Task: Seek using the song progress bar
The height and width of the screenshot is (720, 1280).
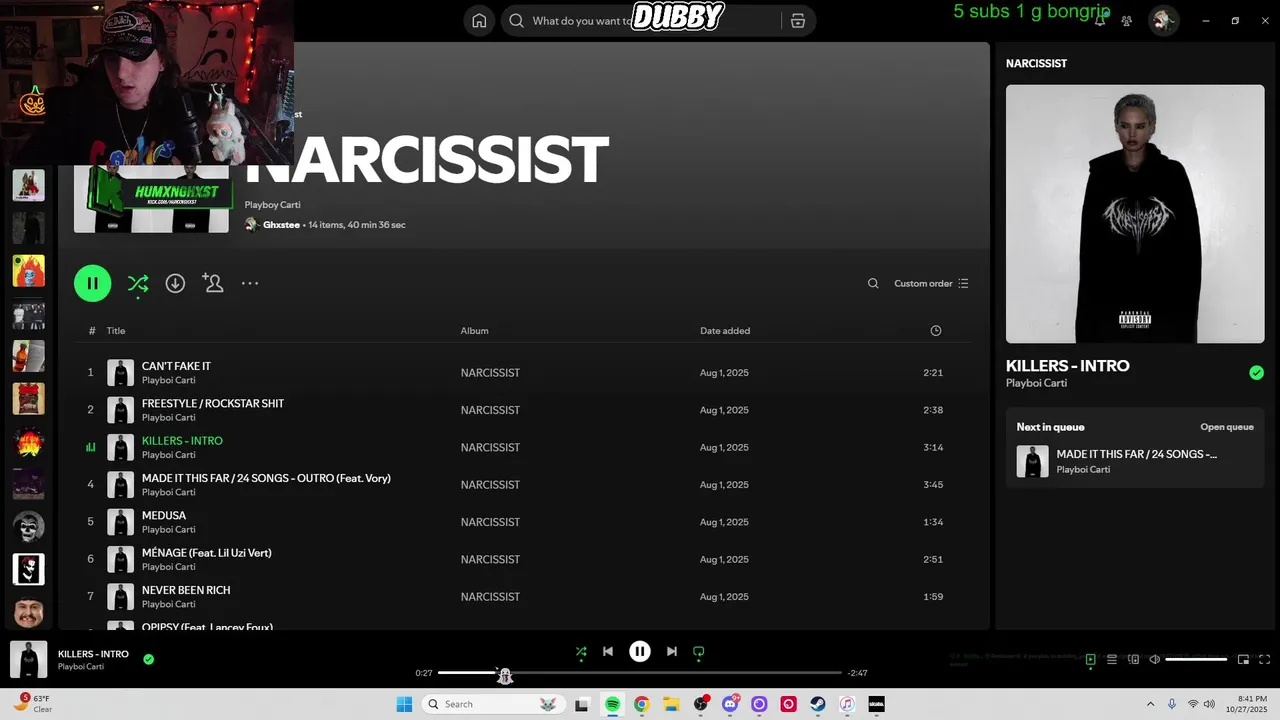Action: click(x=640, y=673)
